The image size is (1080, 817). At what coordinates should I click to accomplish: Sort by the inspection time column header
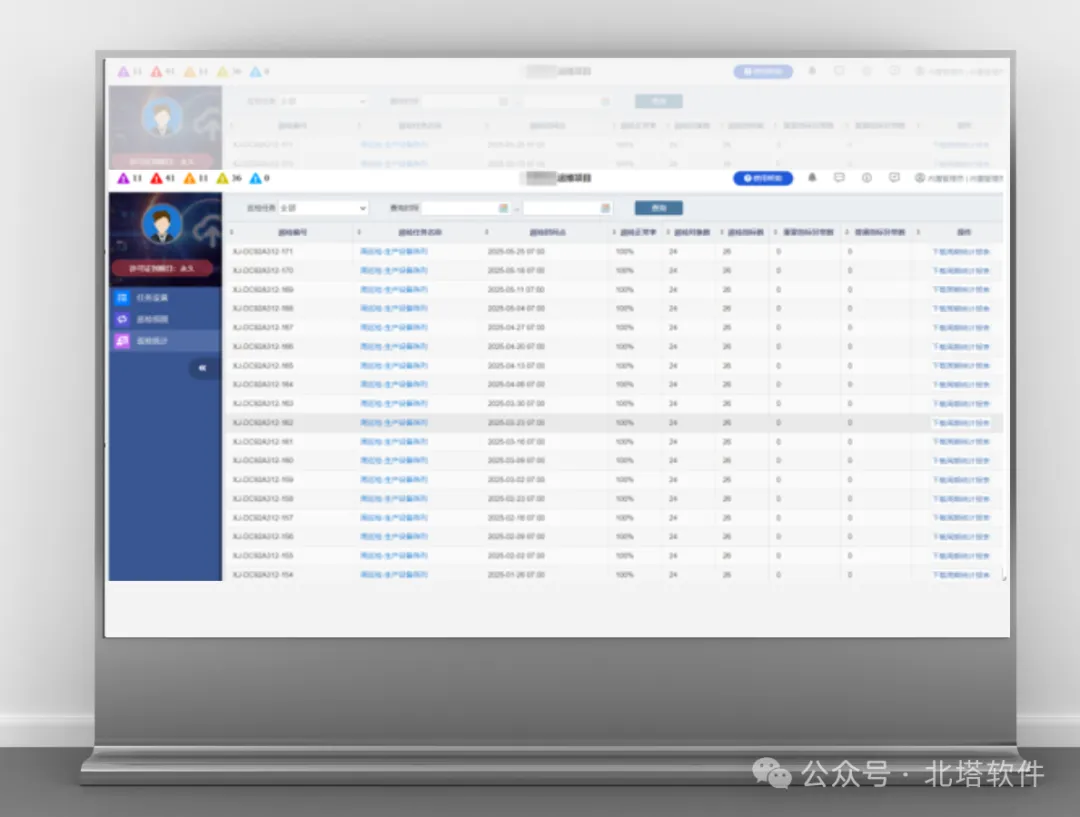(x=548, y=233)
